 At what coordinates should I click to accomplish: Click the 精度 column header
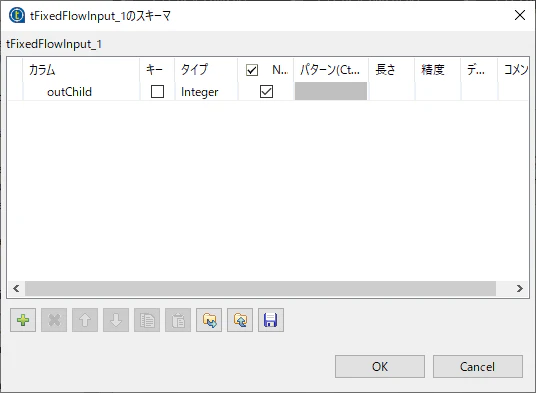438,70
